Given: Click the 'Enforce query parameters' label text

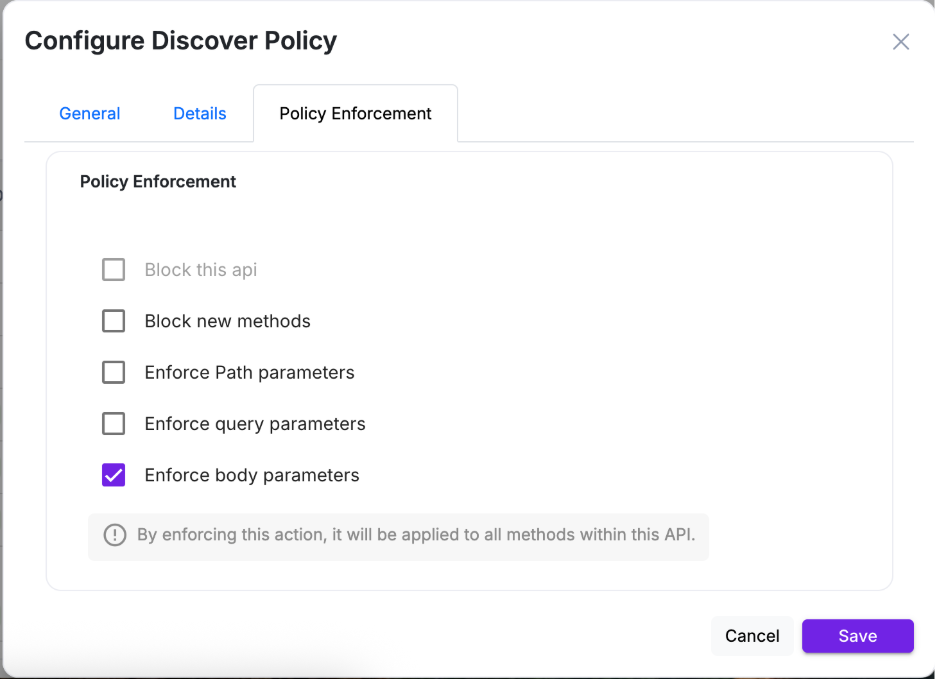Looking at the screenshot, I should (255, 424).
